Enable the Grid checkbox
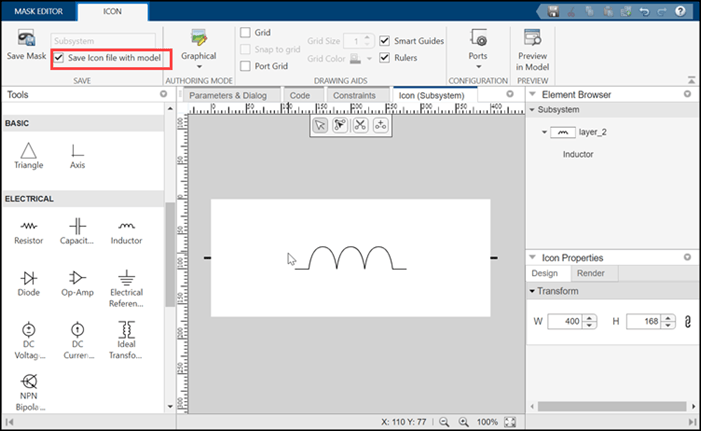The width and height of the screenshot is (701, 431). click(x=245, y=32)
